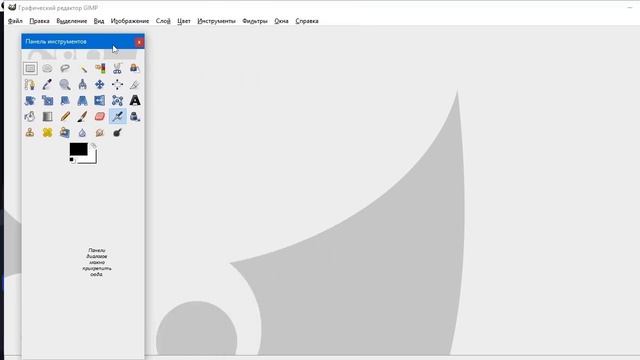The height and width of the screenshot is (360, 640).
Task: Select the Heal tool
Action: (x=47, y=133)
